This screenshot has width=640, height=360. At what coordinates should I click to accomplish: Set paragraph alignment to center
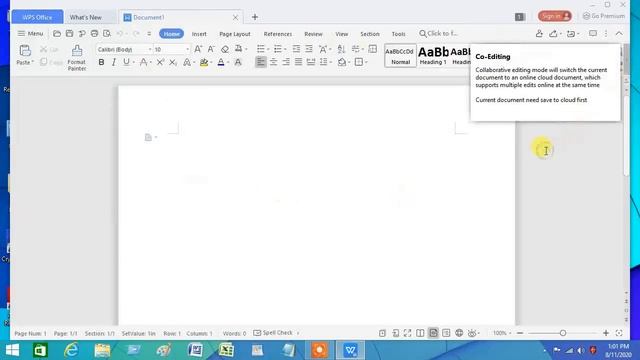coord(273,62)
